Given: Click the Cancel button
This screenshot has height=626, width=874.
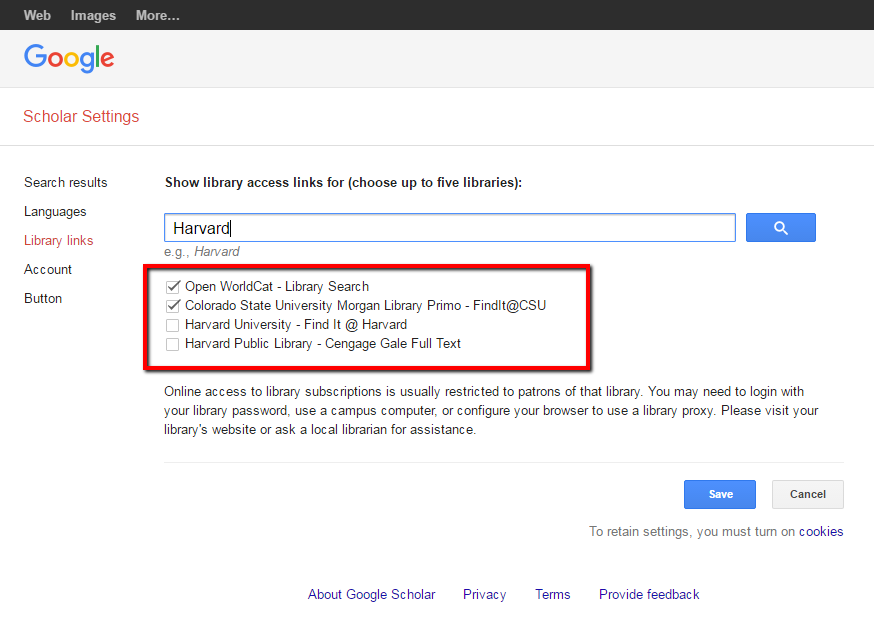Looking at the screenshot, I should tap(808, 494).
